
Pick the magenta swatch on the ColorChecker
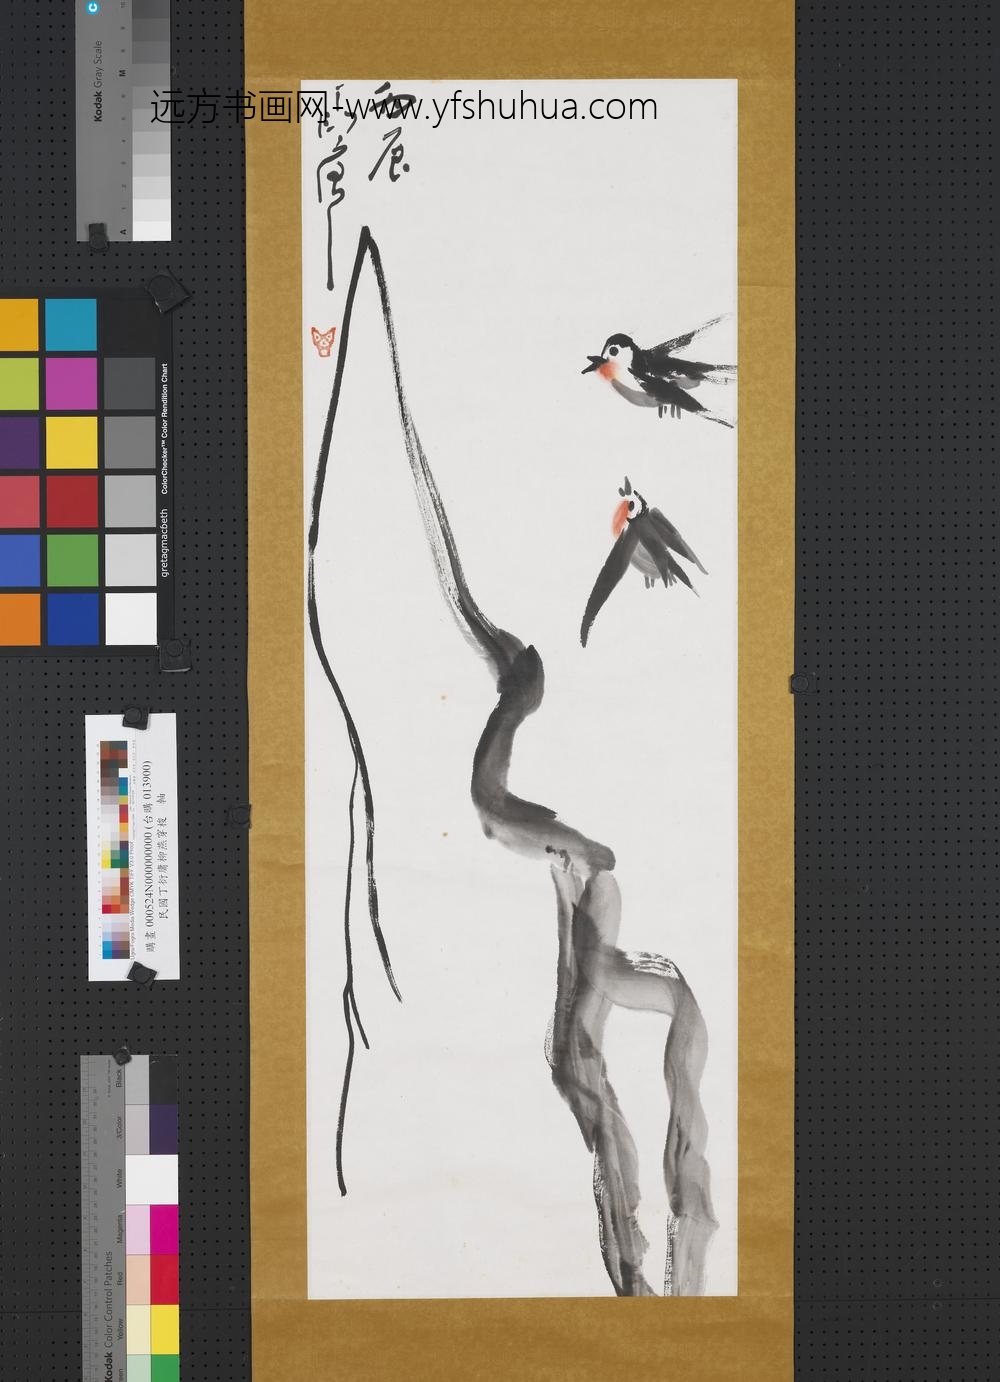70,383
